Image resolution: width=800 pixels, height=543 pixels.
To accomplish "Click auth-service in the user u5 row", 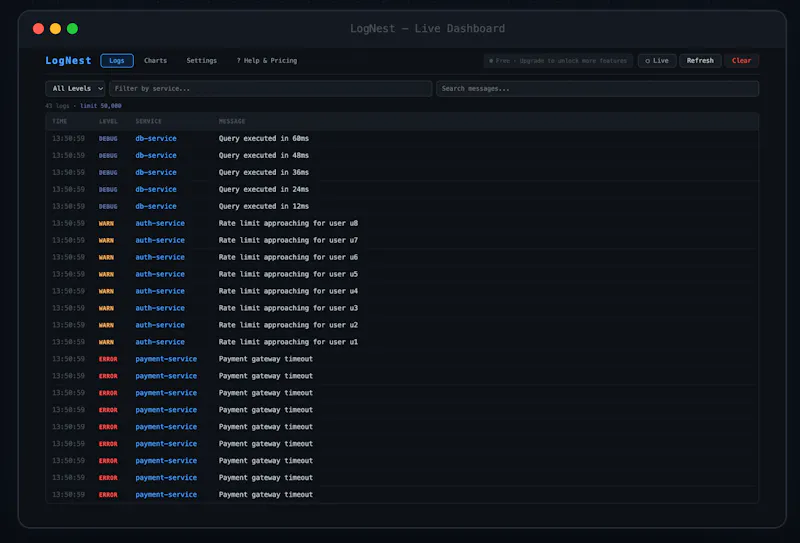I will tap(160, 274).
